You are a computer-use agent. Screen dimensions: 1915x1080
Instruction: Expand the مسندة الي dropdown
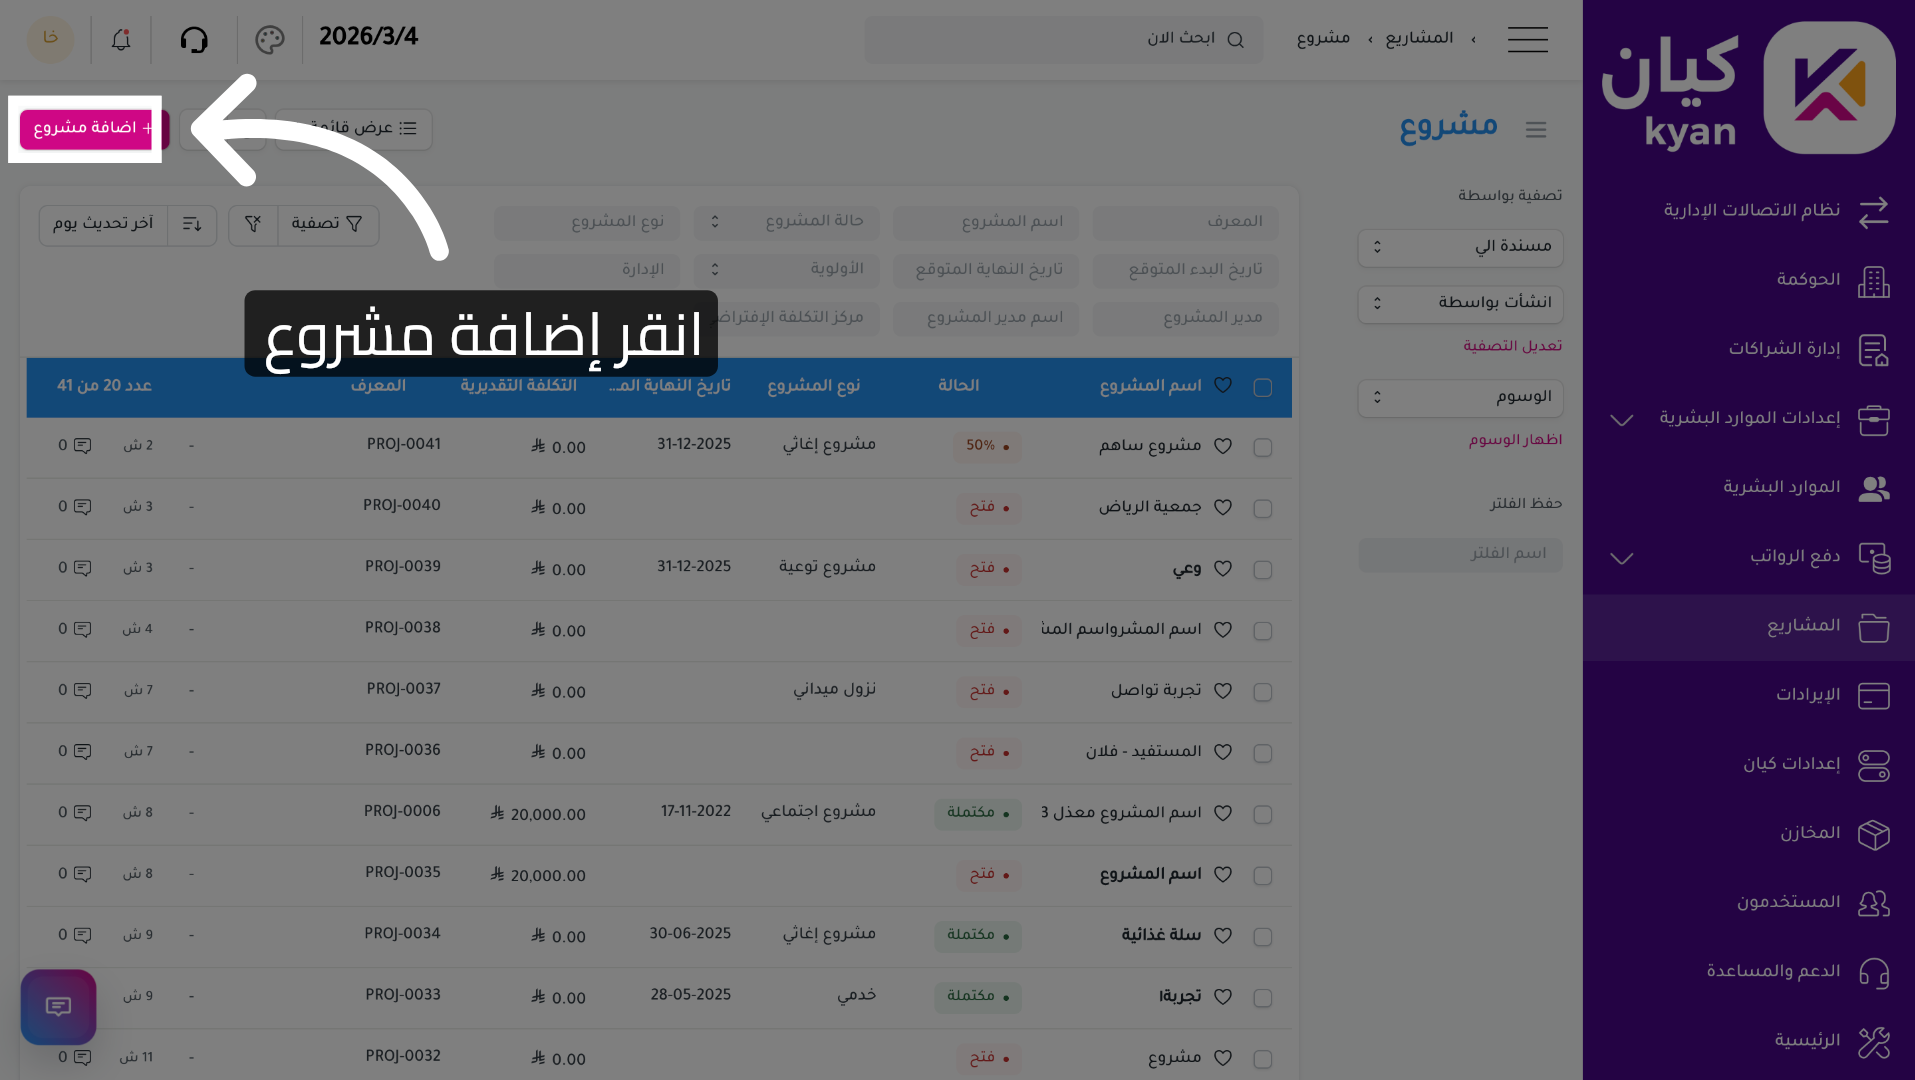(1460, 248)
